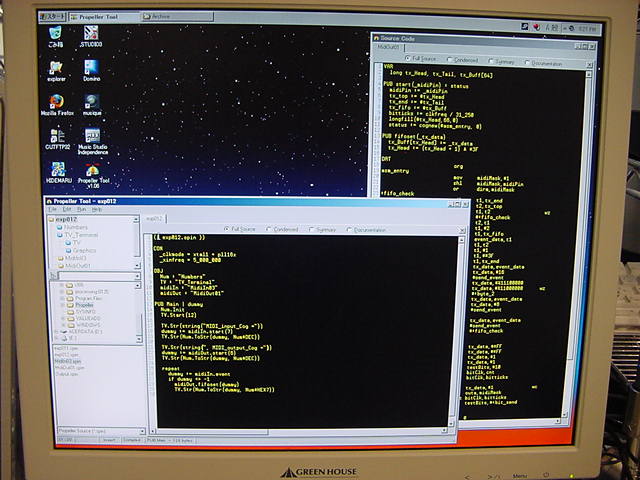This screenshot has width=640, height=480.
Task: Select the Propeller Tool v1.05 desktop icon
Action: [93, 176]
